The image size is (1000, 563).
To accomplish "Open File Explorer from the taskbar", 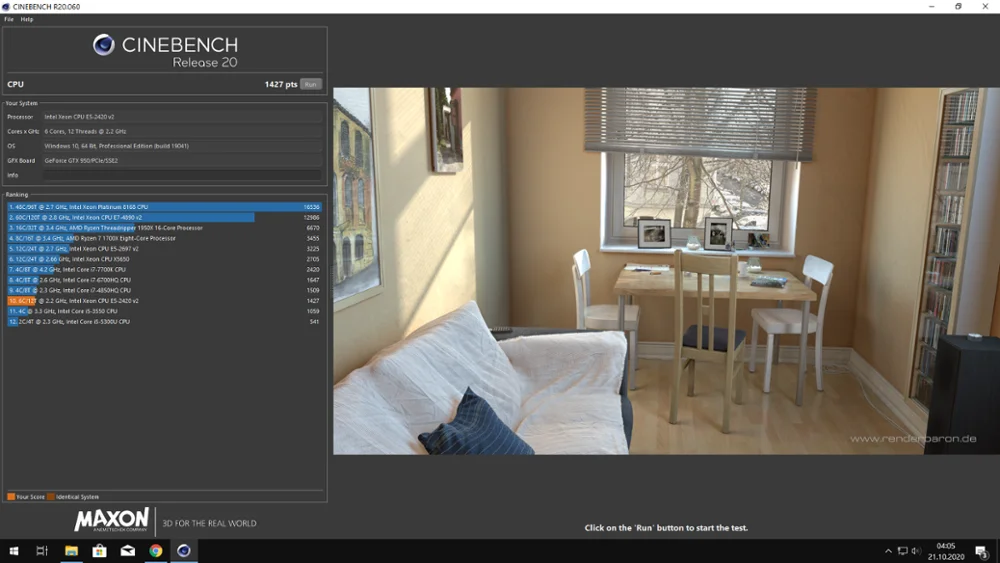I will point(71,551).
